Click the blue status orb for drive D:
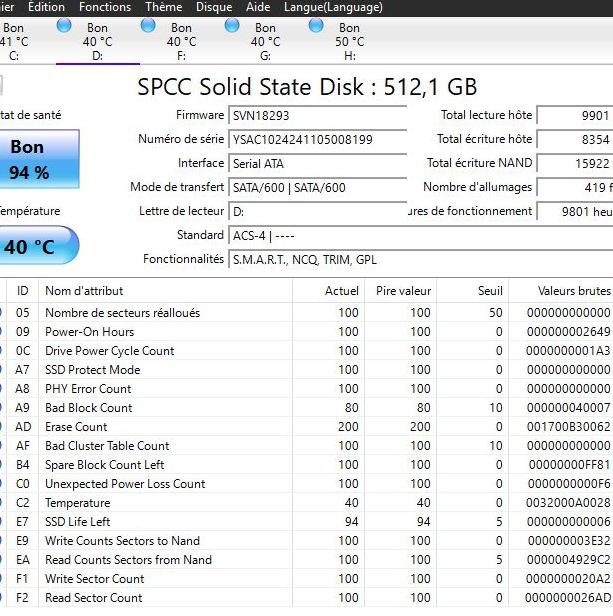This screenshot has width=613, height=616. point(64,26)
